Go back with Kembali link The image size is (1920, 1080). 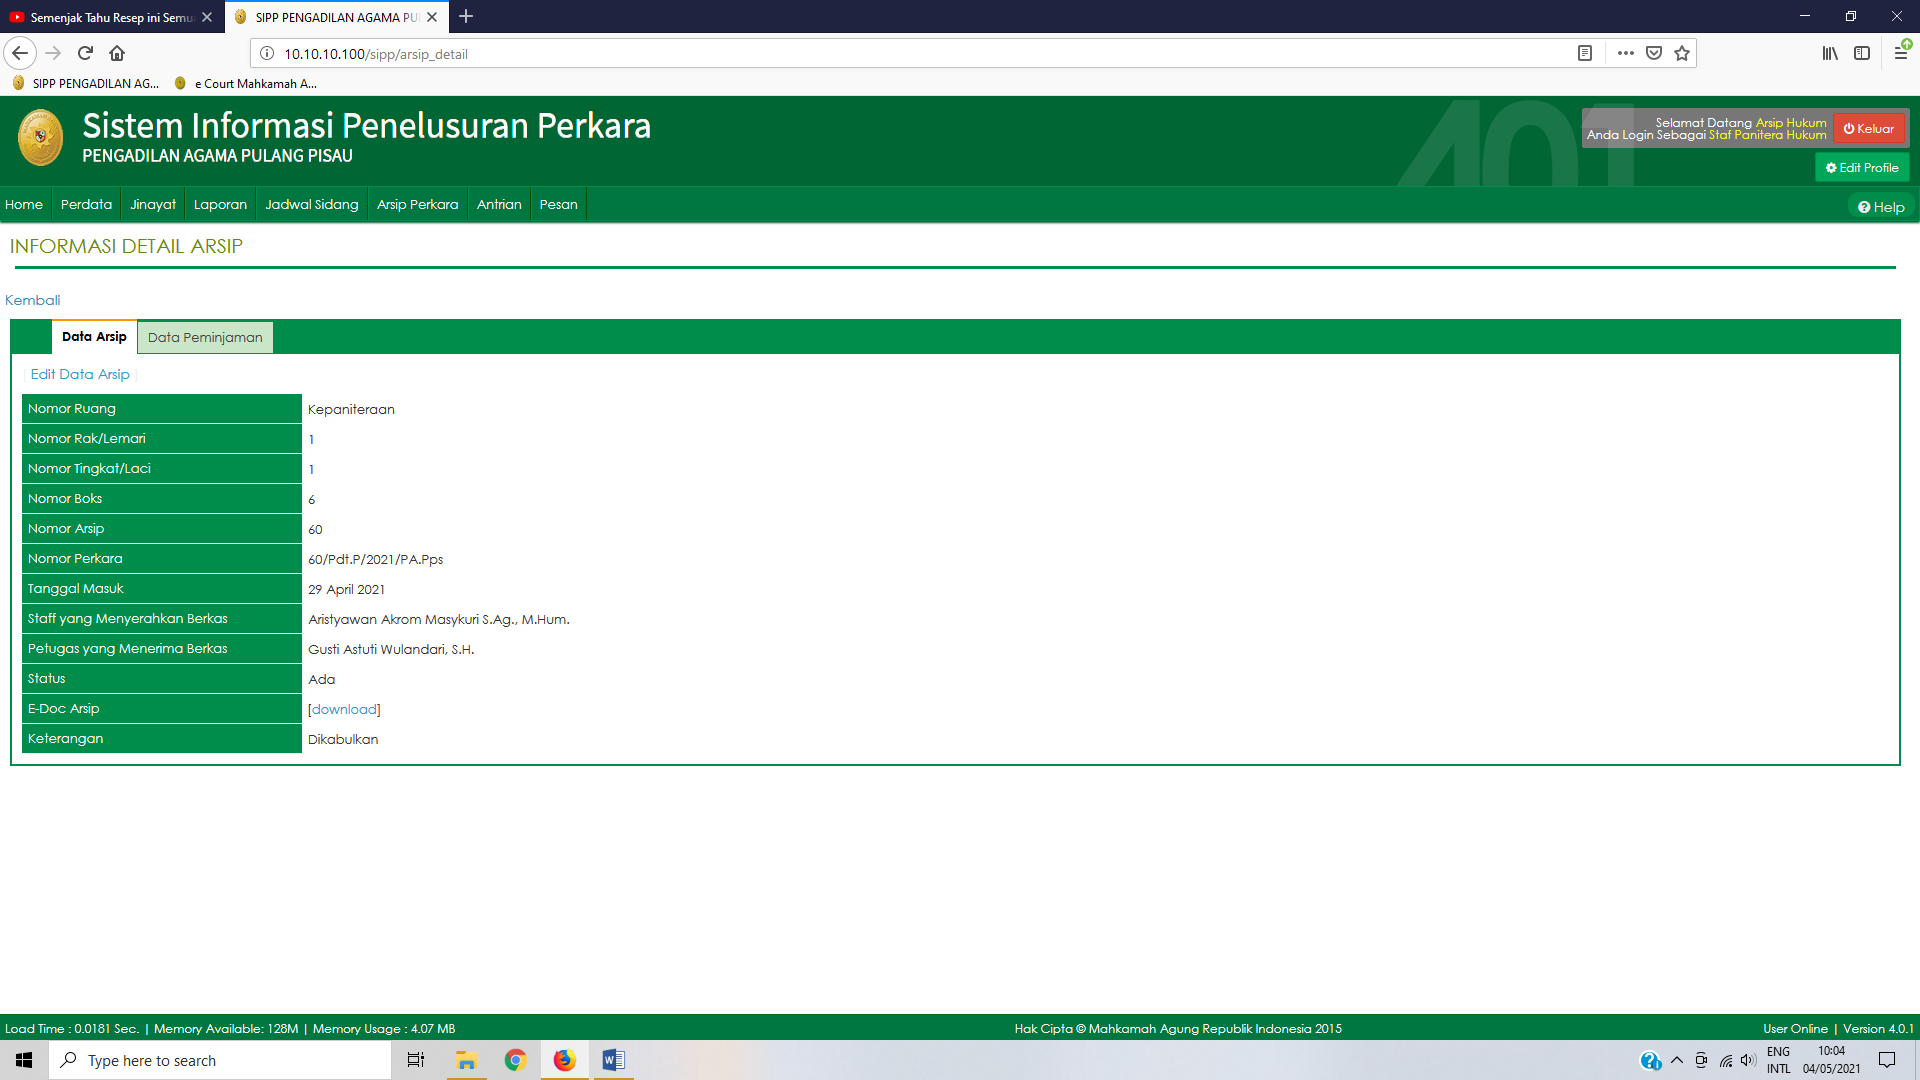point(32,300)
